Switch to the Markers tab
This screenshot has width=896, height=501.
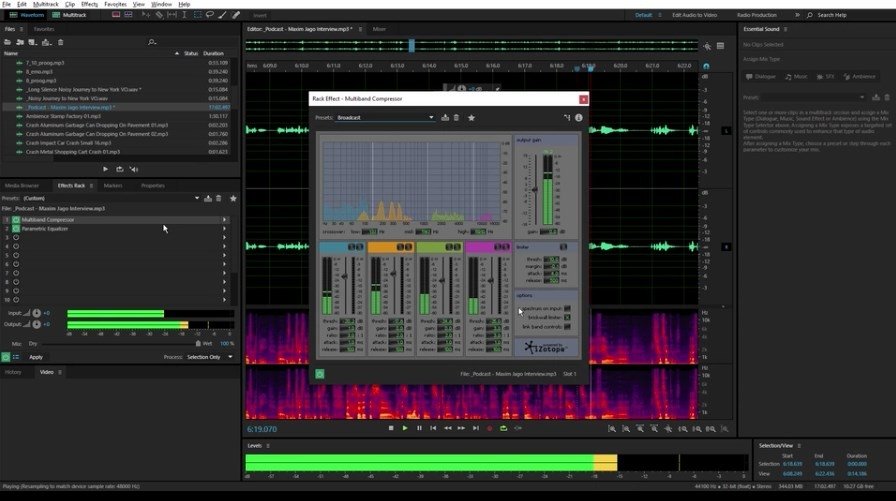pyautogui.click(x=113, y=185)
